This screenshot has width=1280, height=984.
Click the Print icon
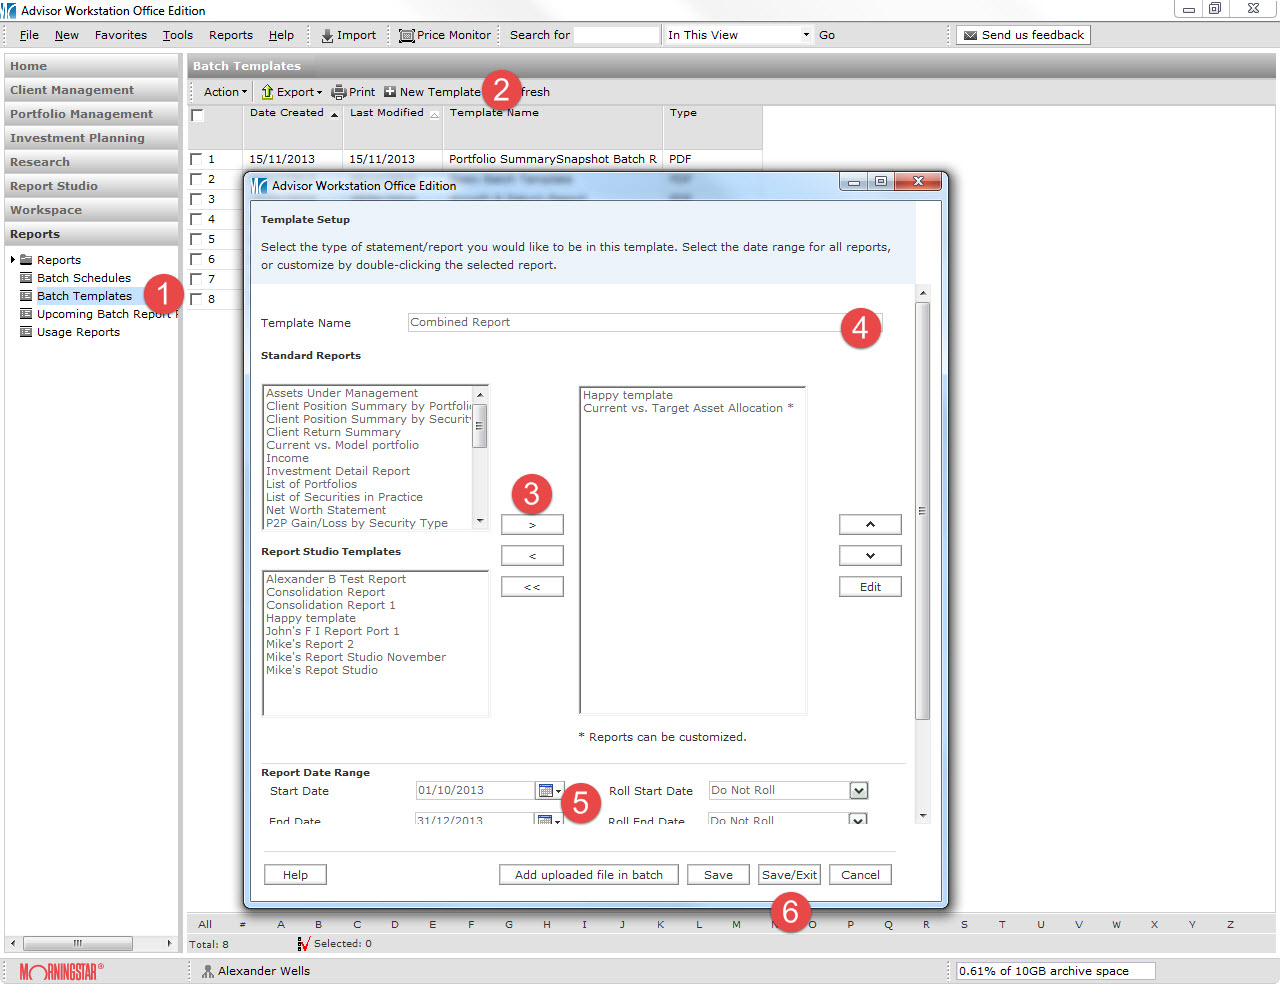(x=339, y=92)
